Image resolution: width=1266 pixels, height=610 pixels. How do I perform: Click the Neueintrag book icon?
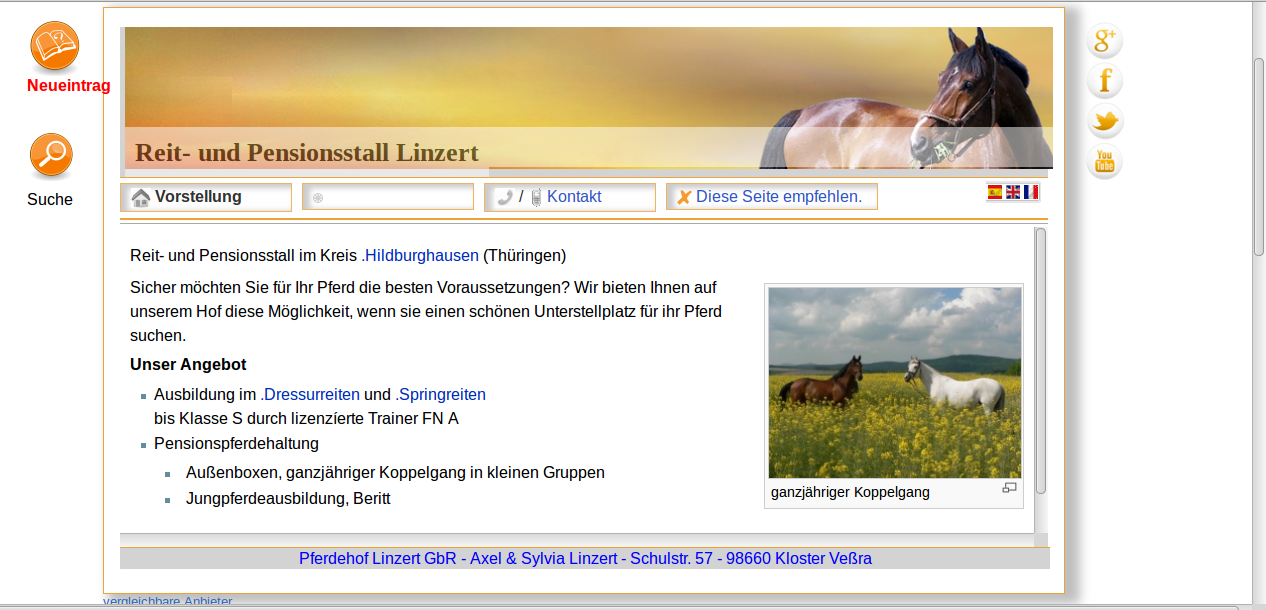pyautogui.click(x=55, y=46)
